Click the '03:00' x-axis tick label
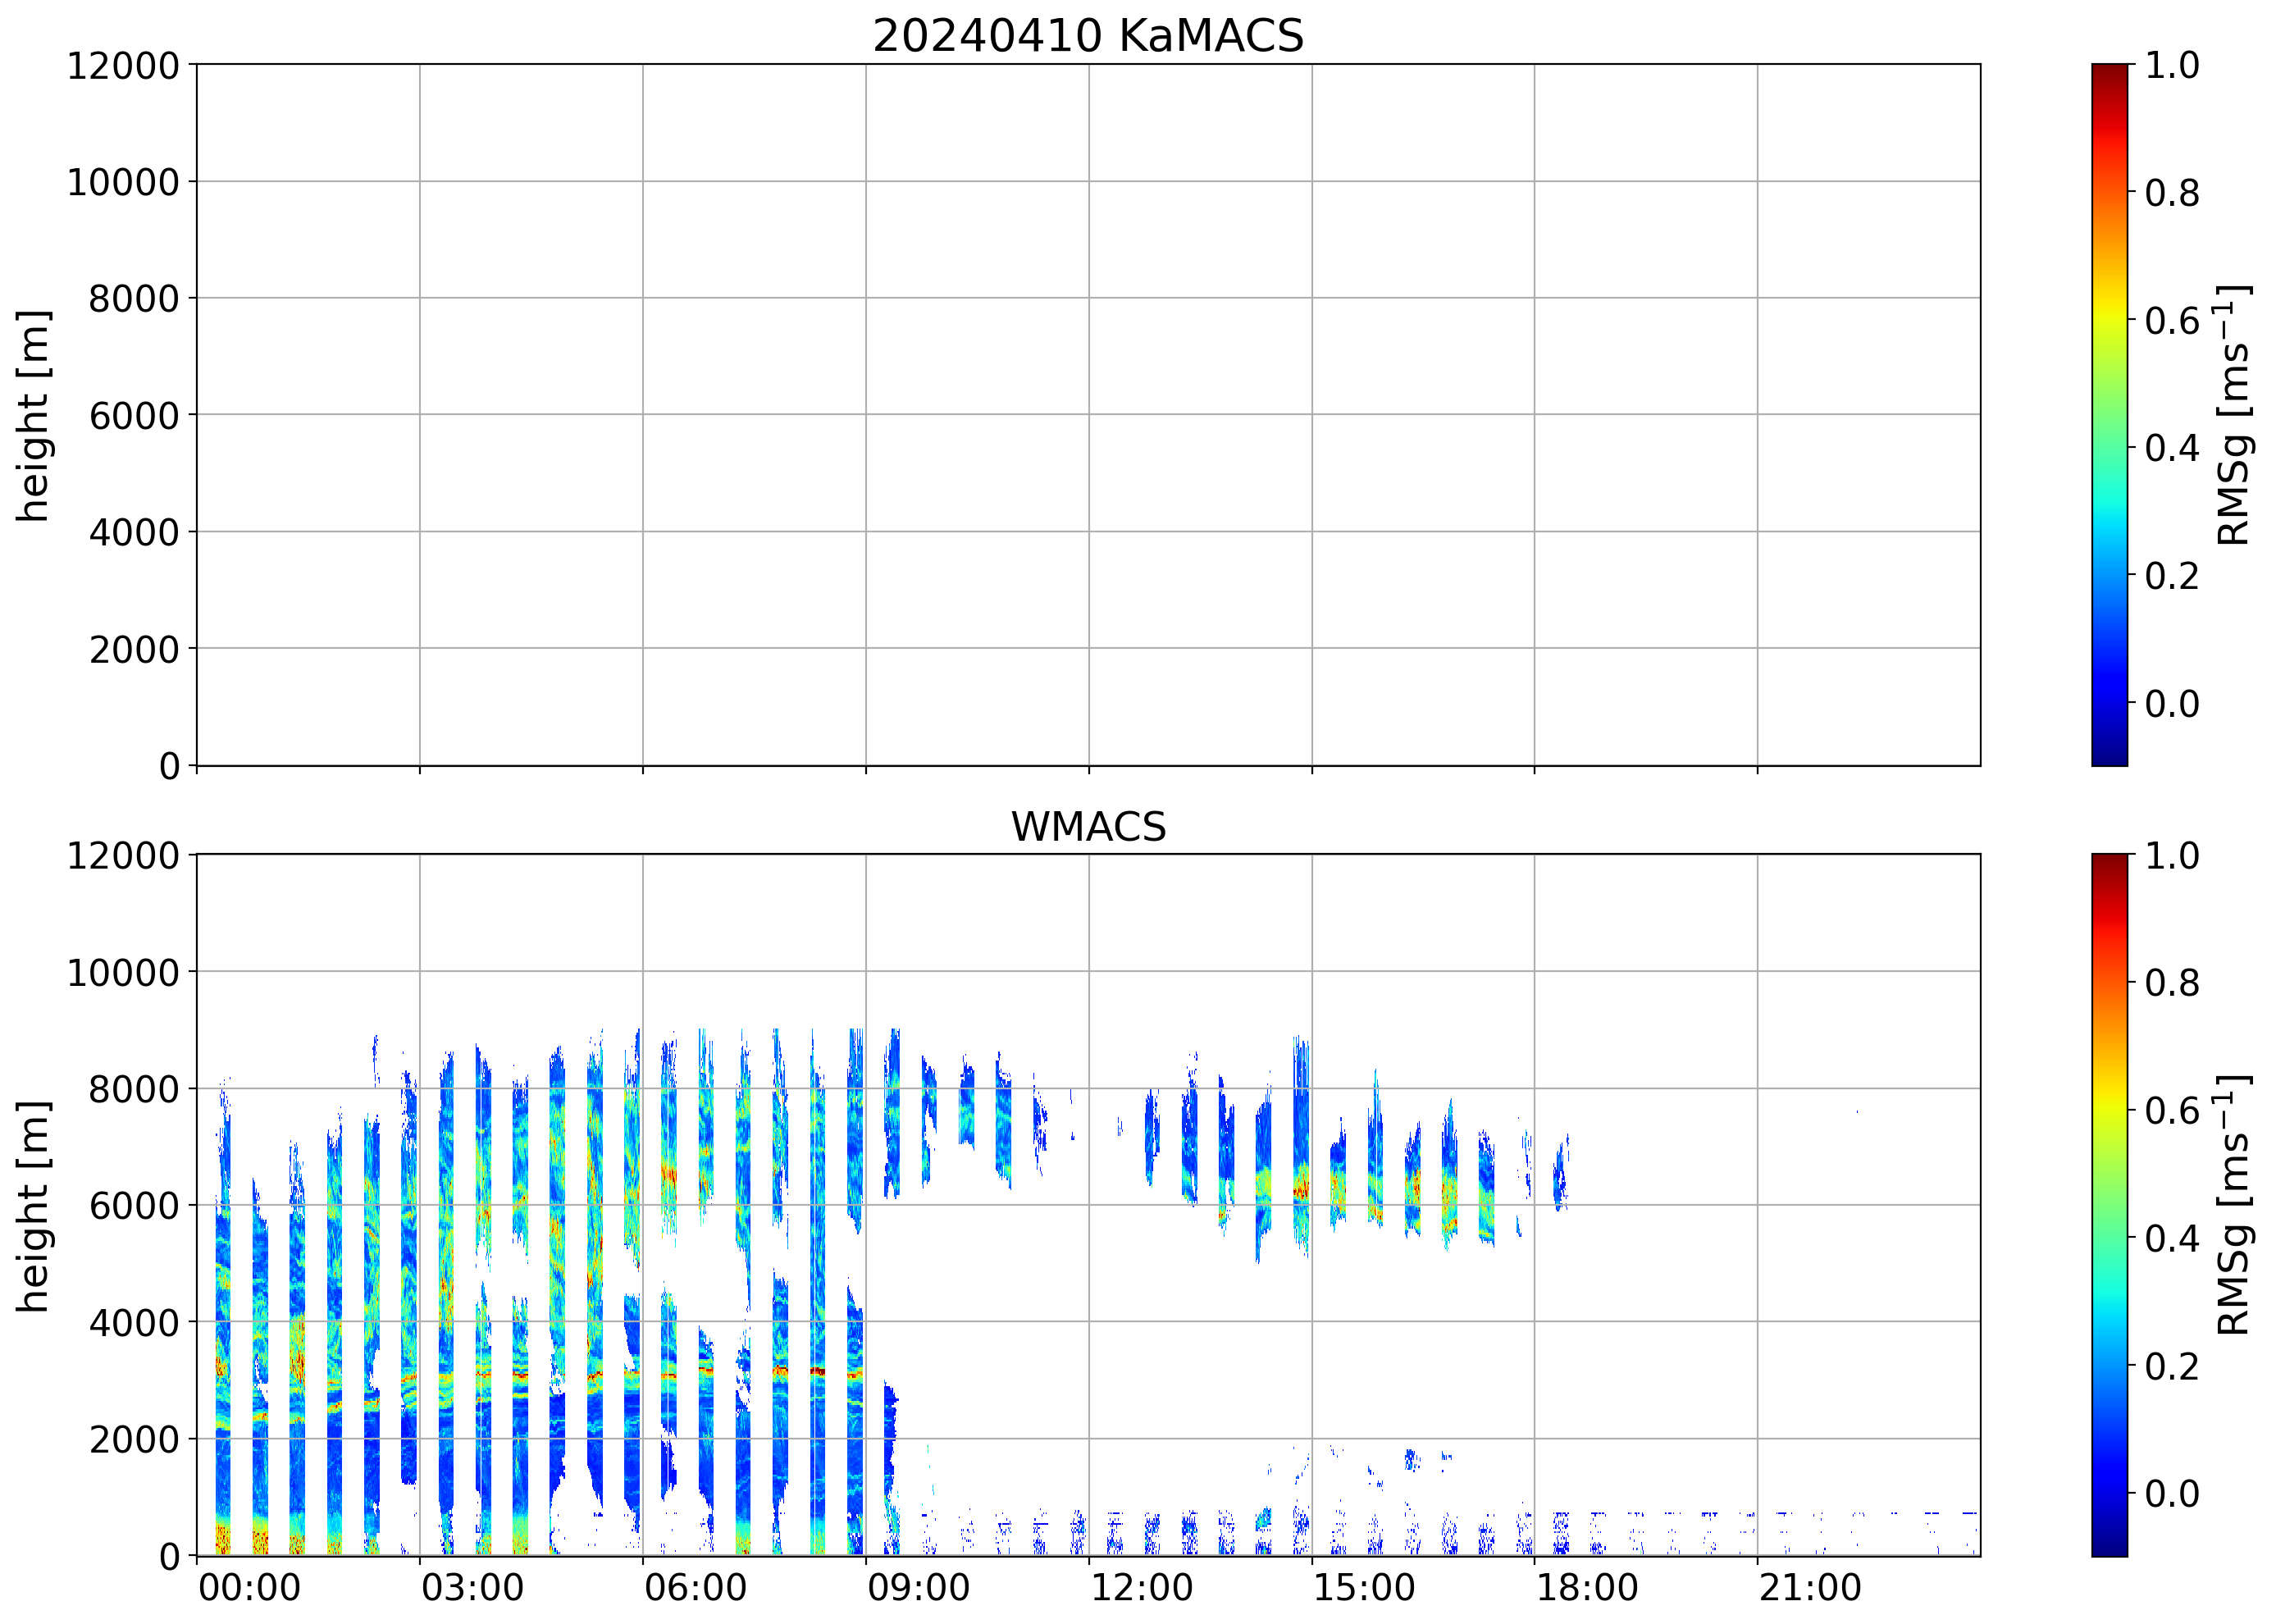The image size is (2276, 1624). [x=472, y=1588]
